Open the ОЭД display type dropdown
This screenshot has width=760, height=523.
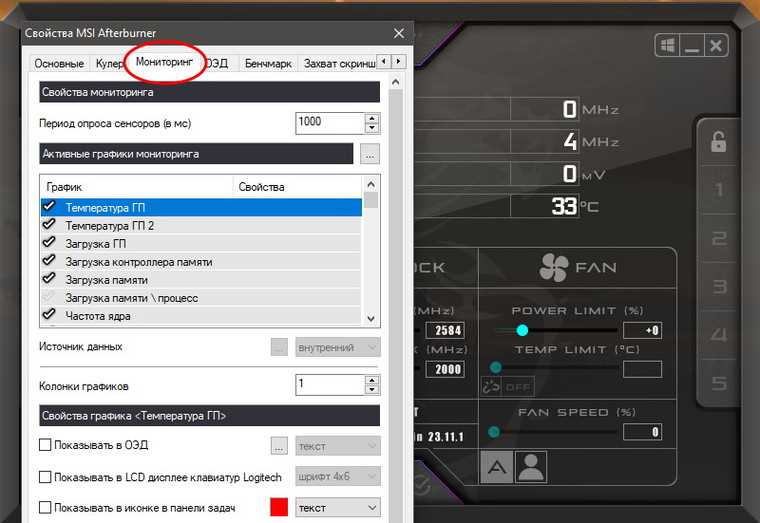[339, 445]
